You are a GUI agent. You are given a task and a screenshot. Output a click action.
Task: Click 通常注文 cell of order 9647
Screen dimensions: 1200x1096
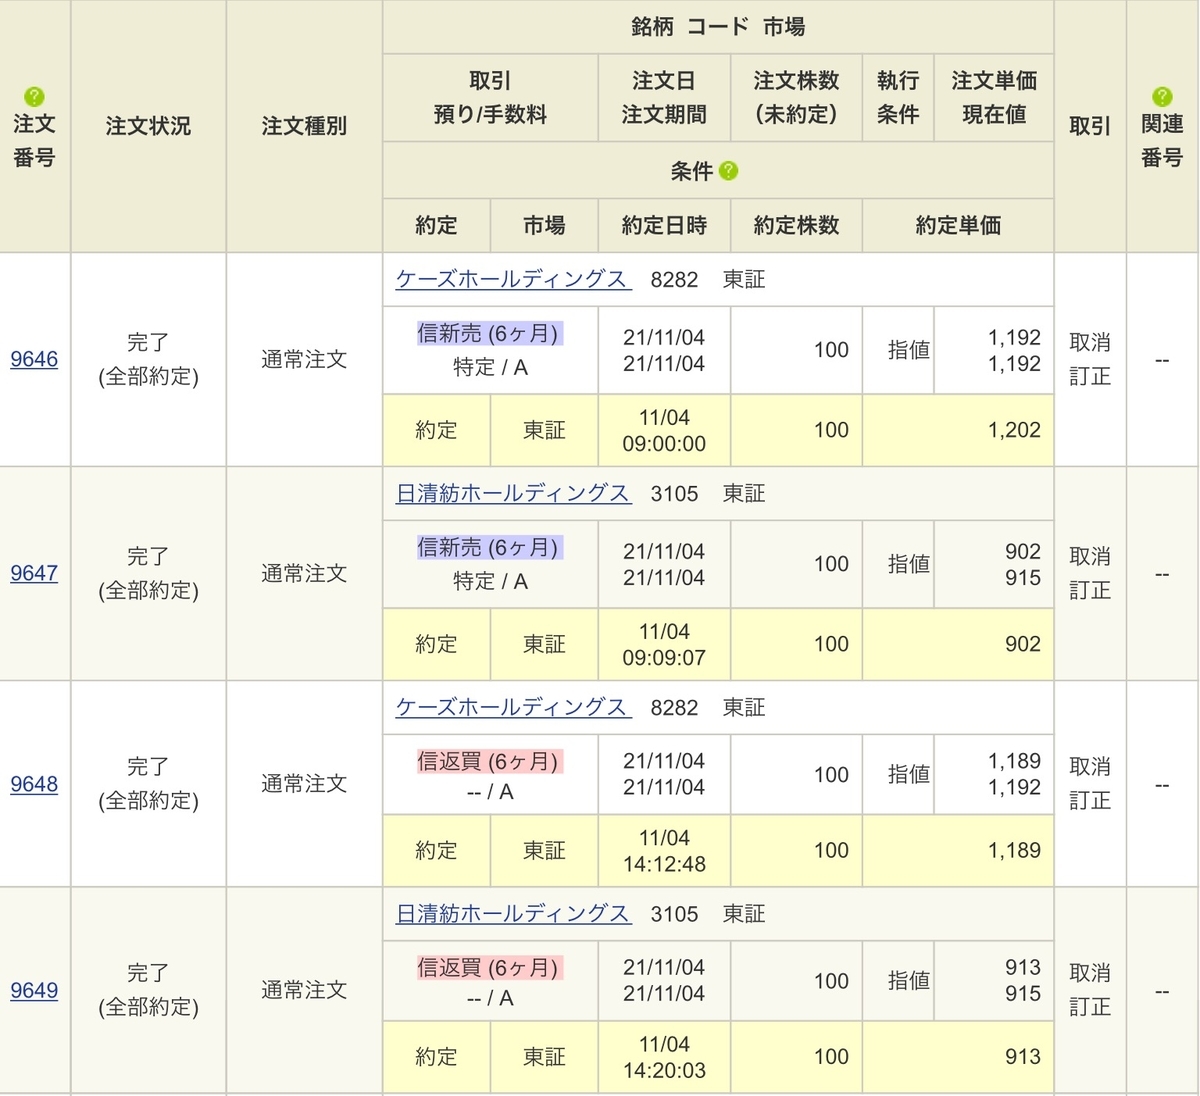304,573
